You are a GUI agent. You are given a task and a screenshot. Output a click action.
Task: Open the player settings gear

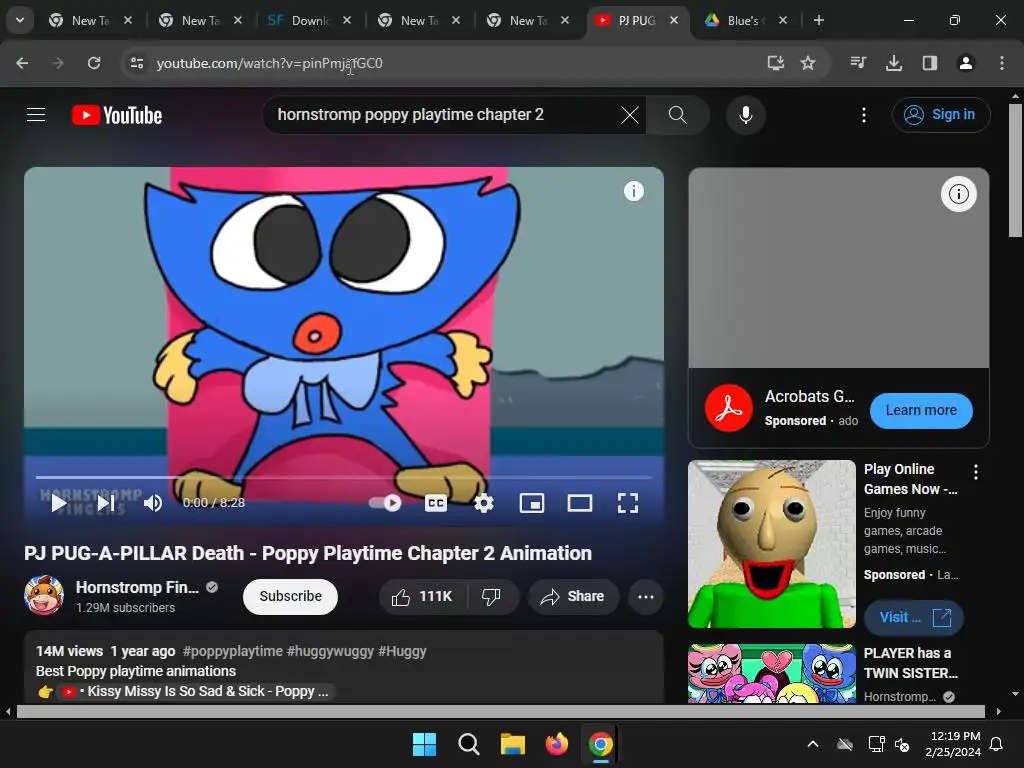tap(484, 503)
